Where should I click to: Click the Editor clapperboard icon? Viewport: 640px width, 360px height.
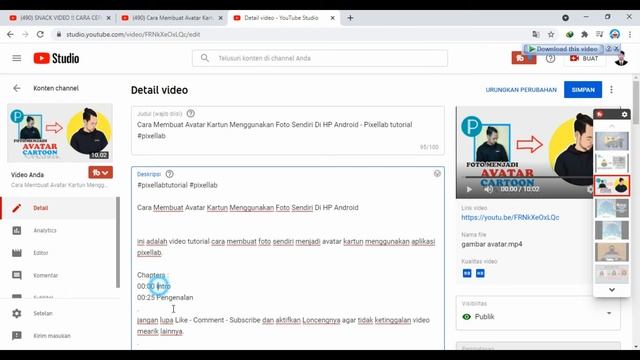[x=17, y=253]
